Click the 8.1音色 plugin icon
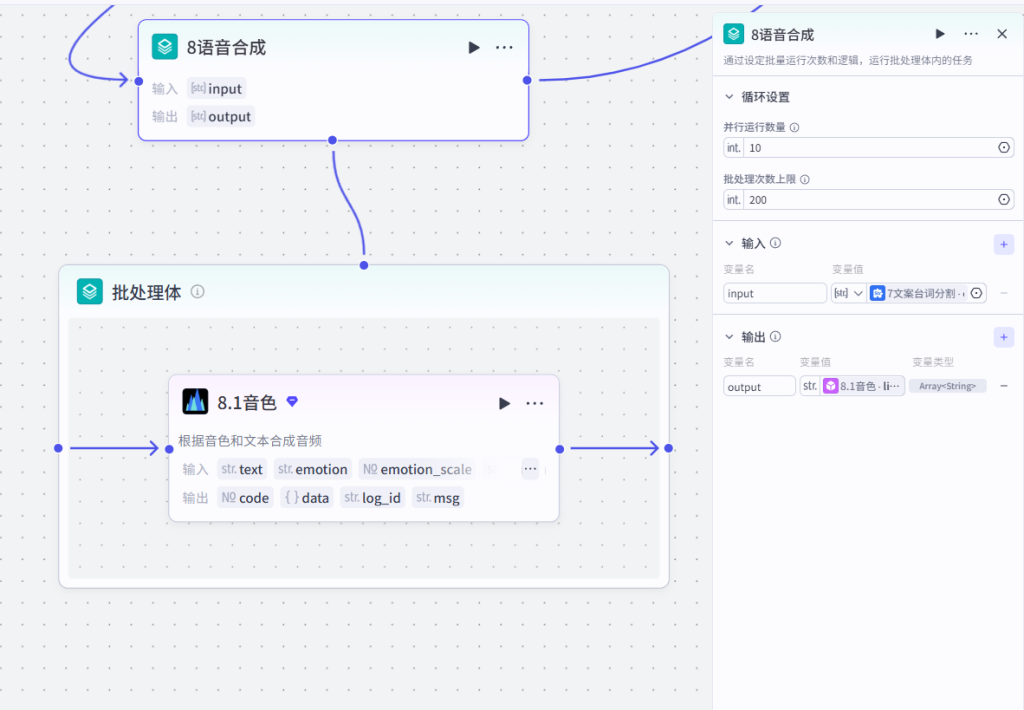The width and height of the screenshot is (1024, 710). (195, 402)
